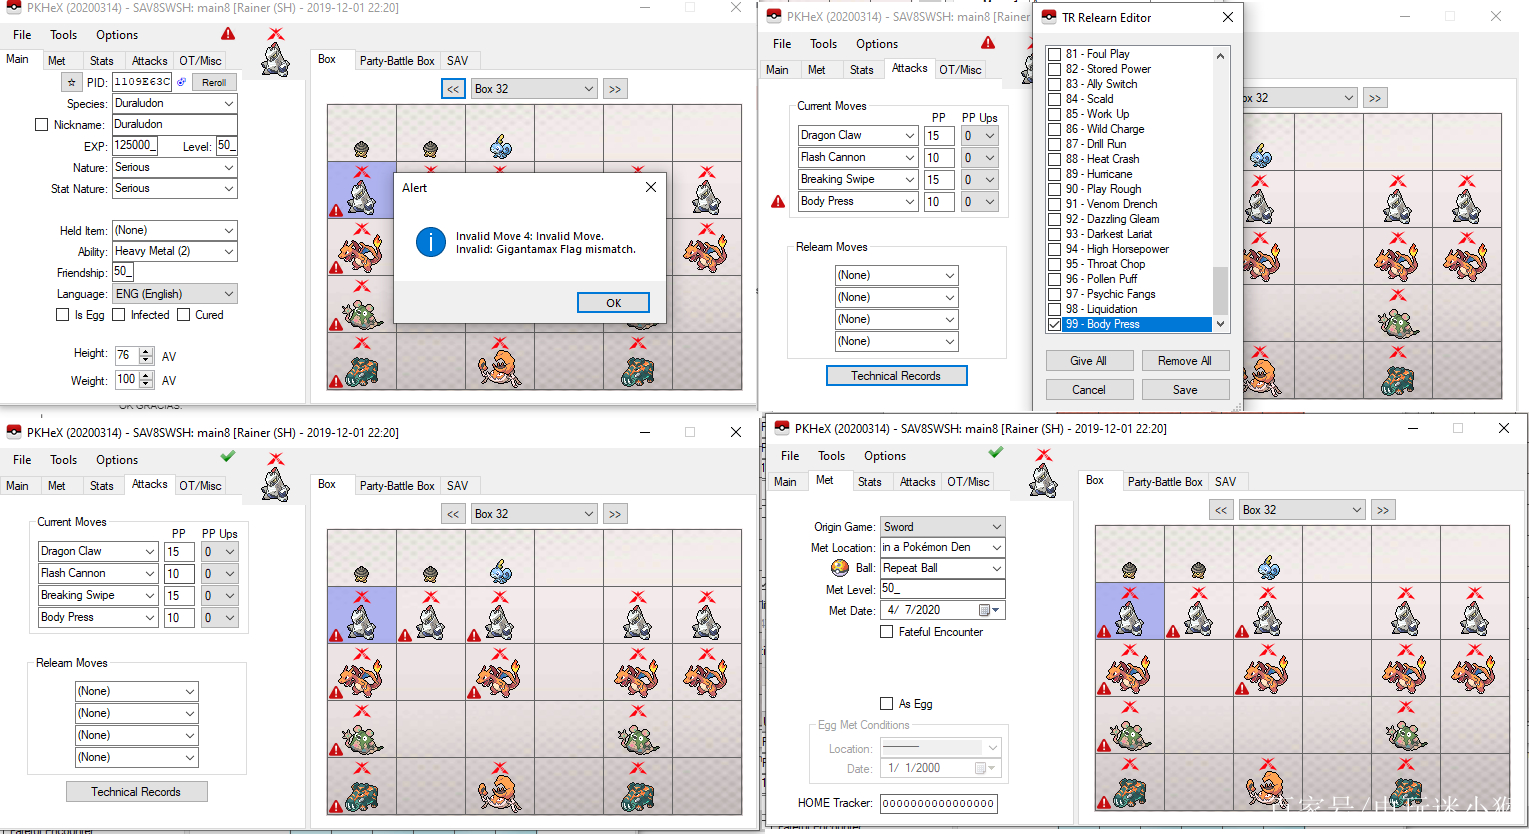Viewport: 1530px width, 834px height.
Task: Enable the Fateful Encounter checkbox
Action: coord(886,632)
